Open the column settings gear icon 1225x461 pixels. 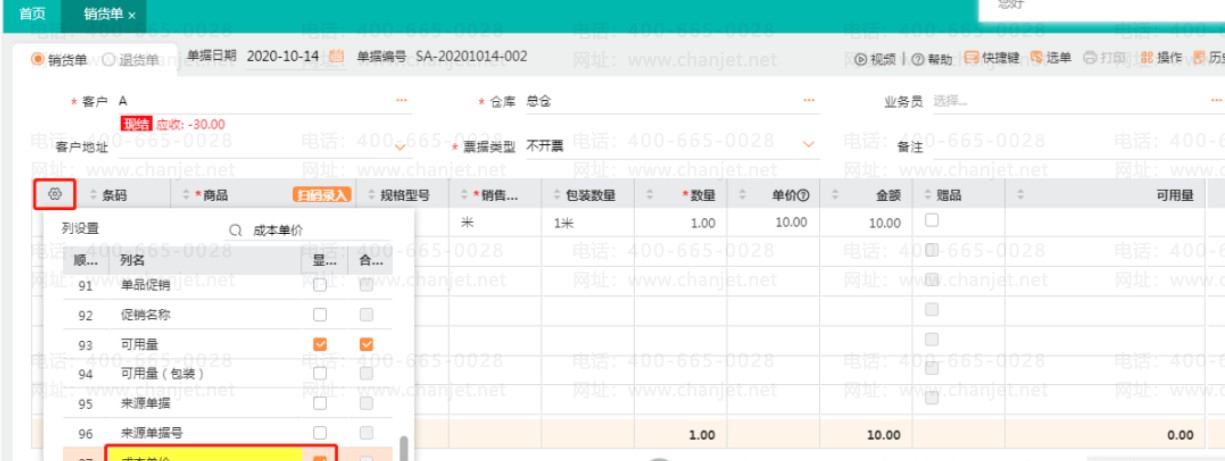pos(54,195)
